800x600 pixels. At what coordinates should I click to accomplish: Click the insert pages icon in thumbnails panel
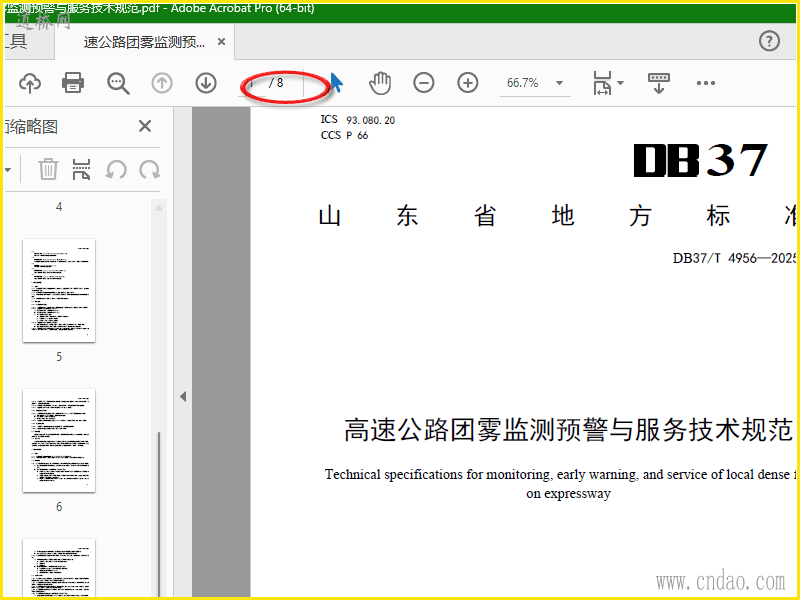click(82, 169)
